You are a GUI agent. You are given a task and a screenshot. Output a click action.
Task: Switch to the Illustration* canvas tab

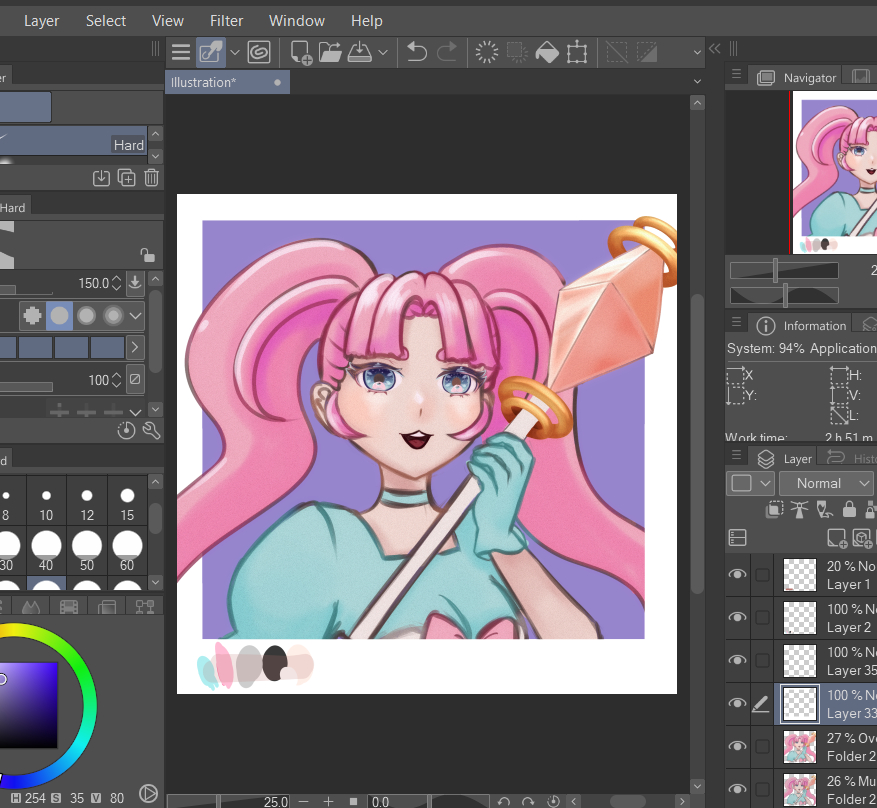[204, 82]
